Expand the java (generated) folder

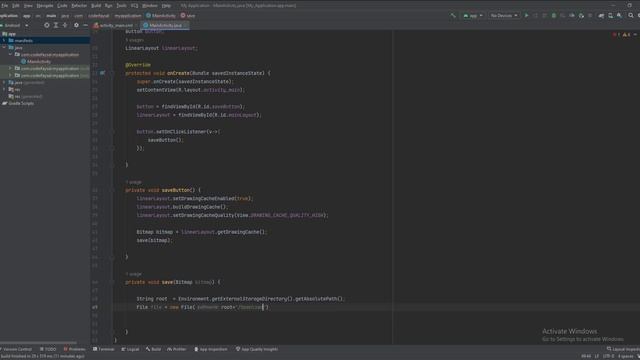point(4,82)
